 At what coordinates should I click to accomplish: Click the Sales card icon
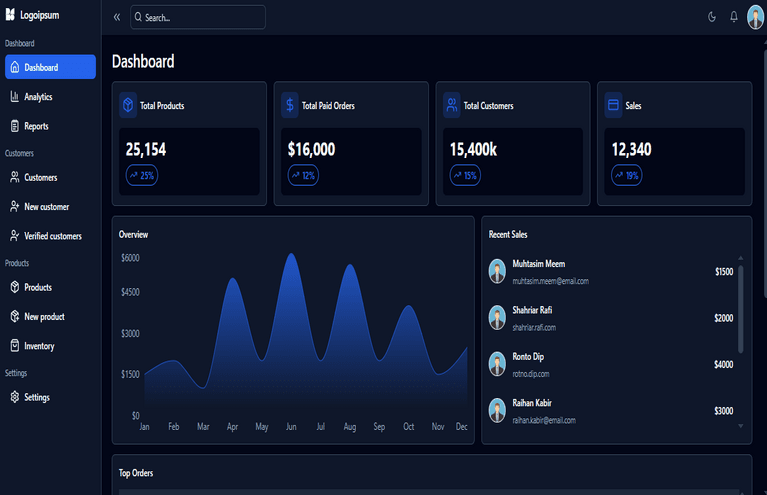[613, 105]
